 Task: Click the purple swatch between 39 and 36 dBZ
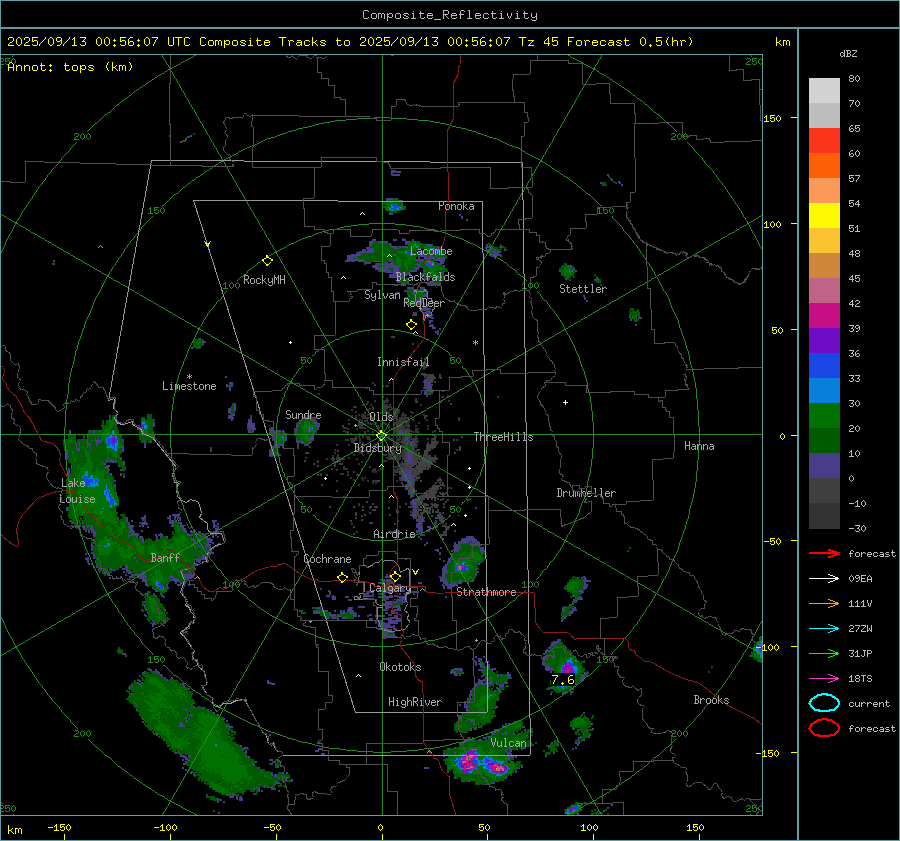(x=824, y=340)
